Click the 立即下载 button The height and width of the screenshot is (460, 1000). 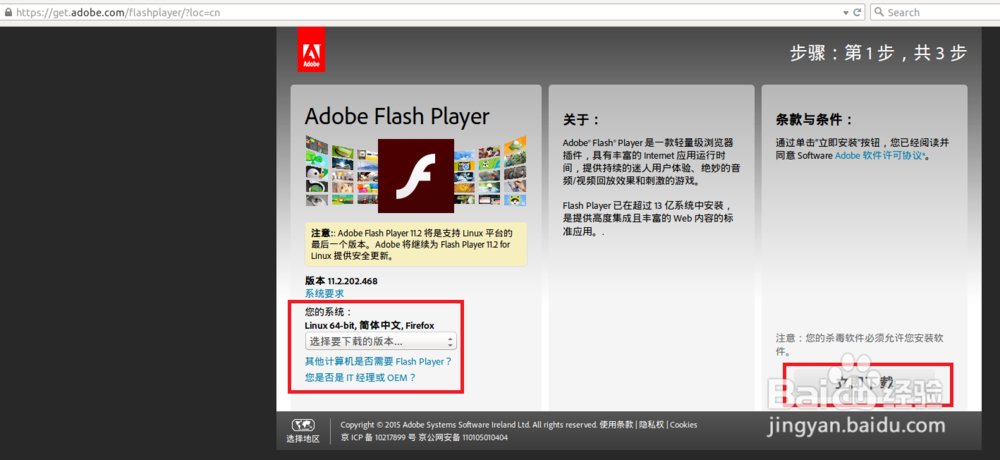[867, 383]
